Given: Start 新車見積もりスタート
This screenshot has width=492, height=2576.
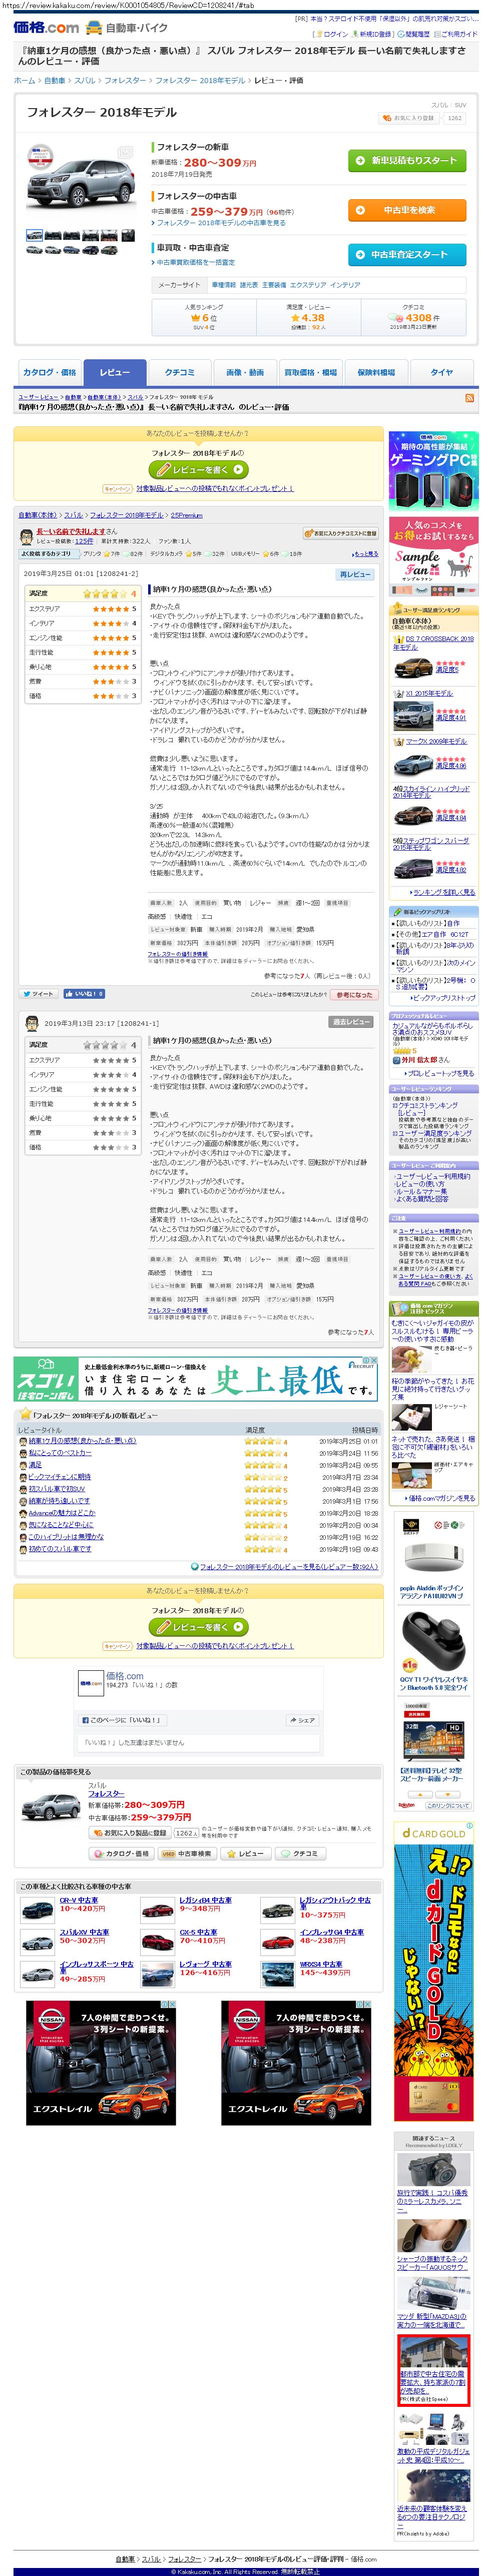Looking at the screenshot, I should [406, 160].
